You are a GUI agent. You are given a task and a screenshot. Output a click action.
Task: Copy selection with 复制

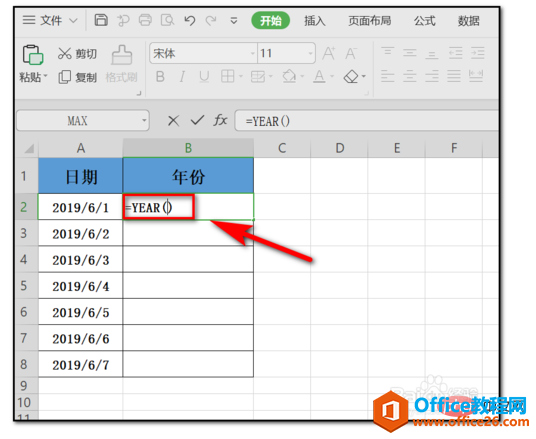(78, 77)
